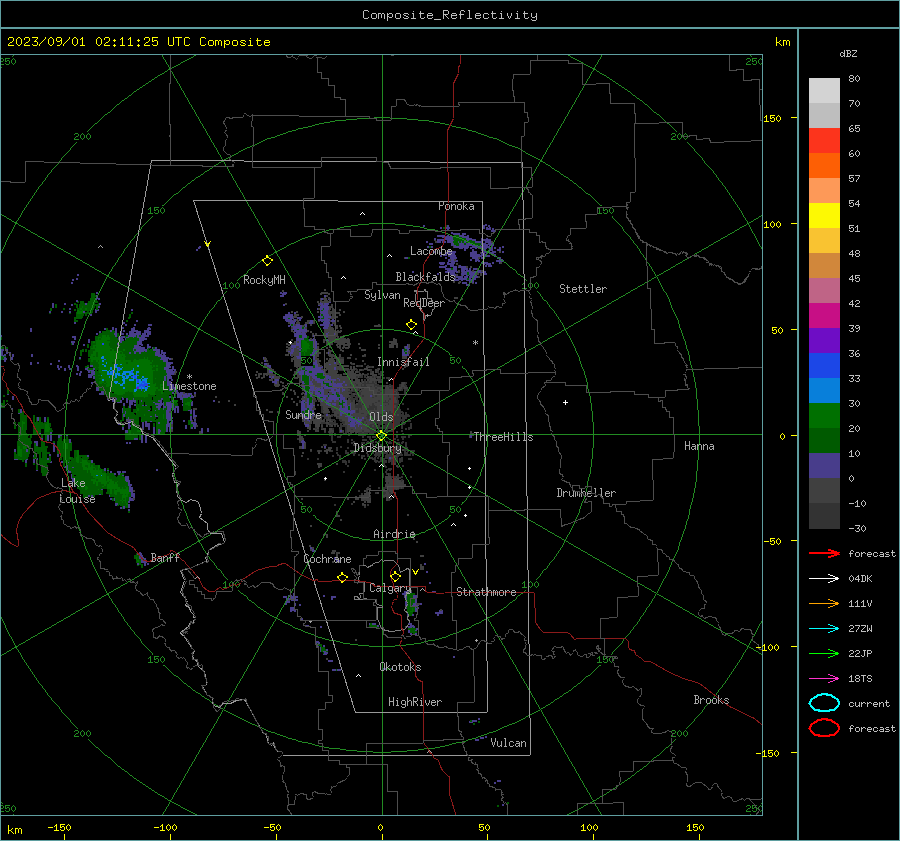900x841 pixels.
Task: Click the yellow 54-51 dBZ color swatch
Action: [x=824, y=215]
